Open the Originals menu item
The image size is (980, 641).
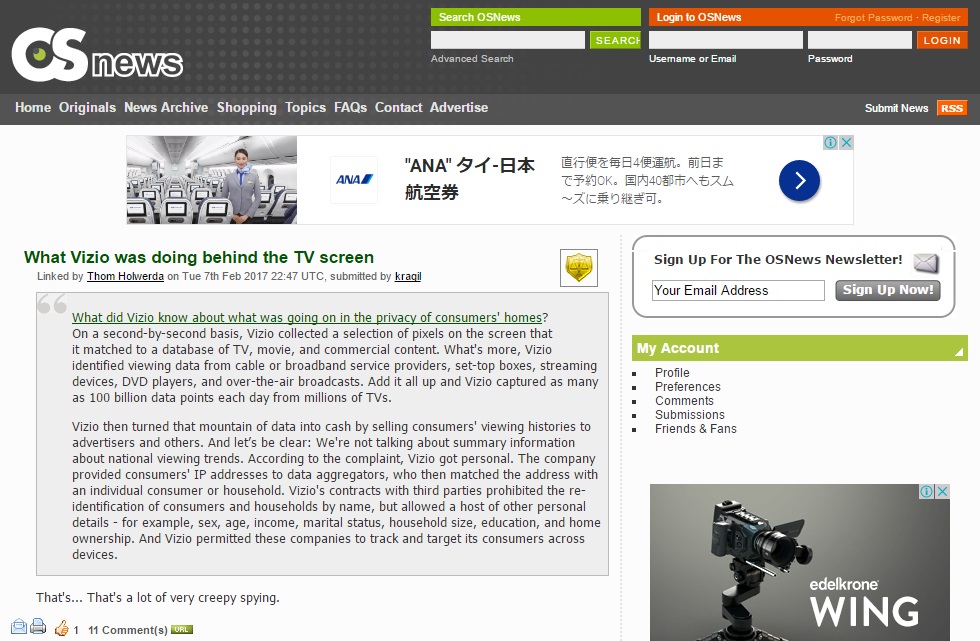tap(88, 107)
